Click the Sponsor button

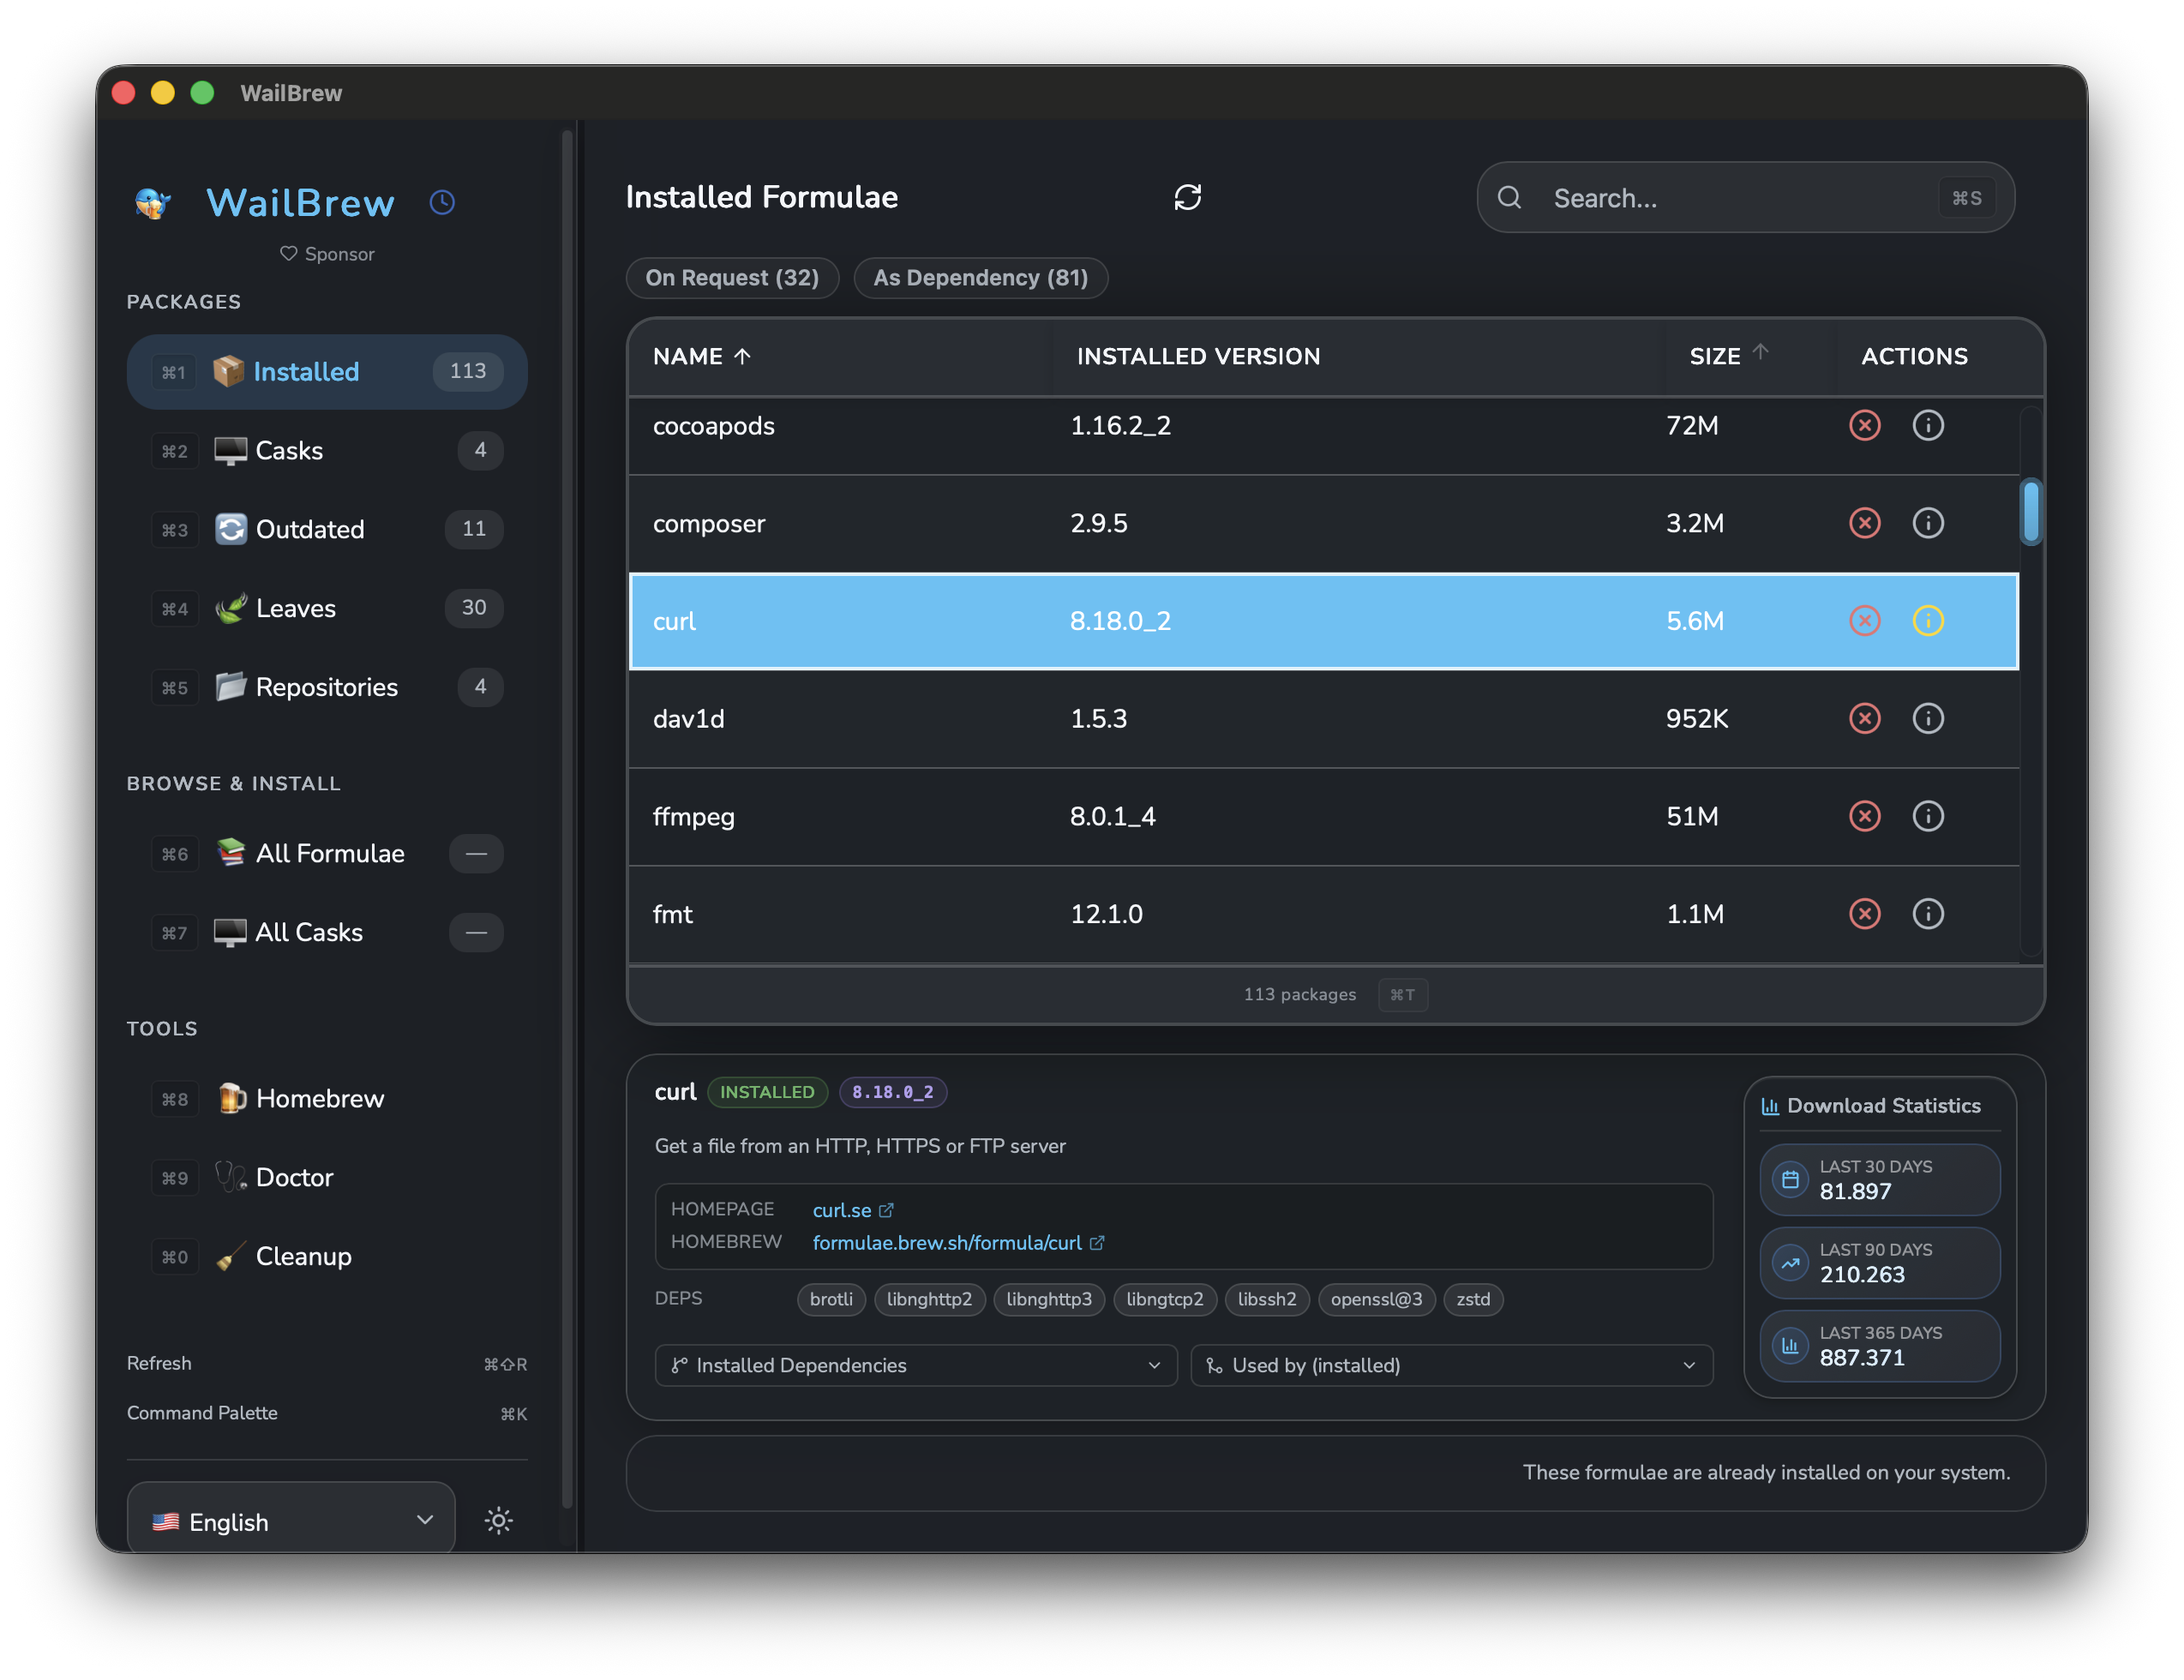click(327, 253)
